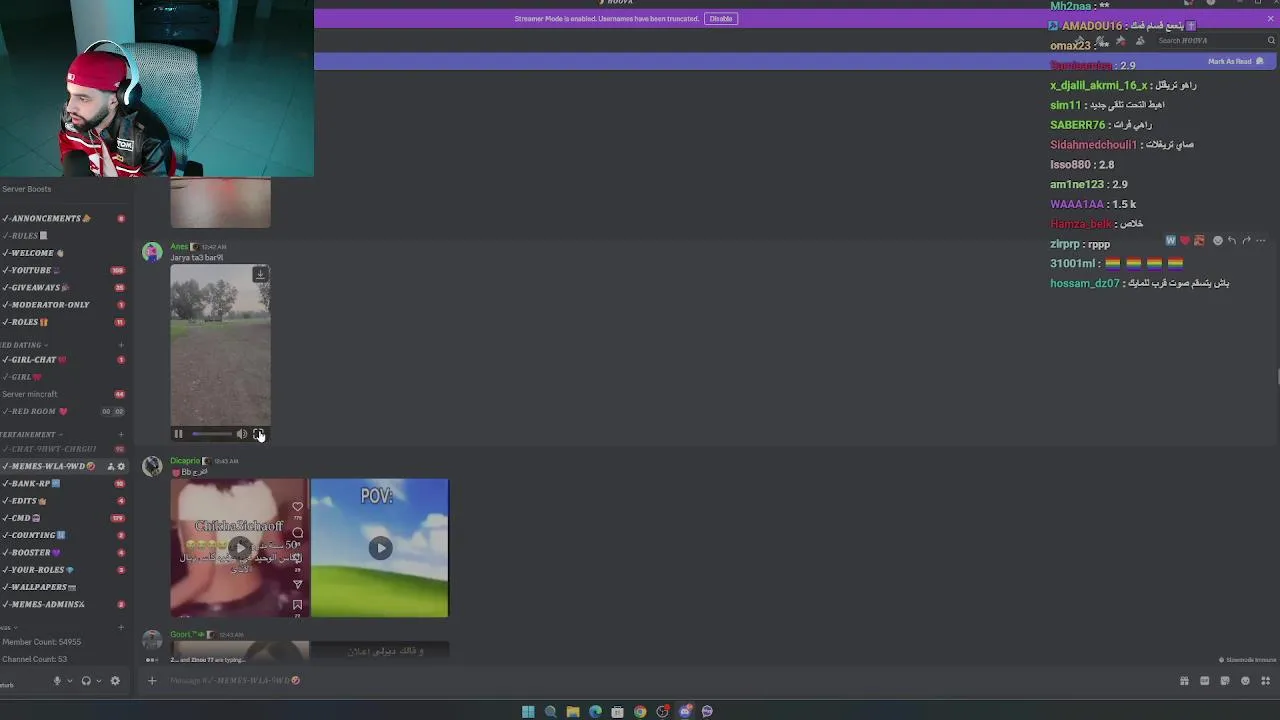Screen dimensions: 1280x720
Task: Open the emoji picker in message bar
Action: click(1245, 681)
